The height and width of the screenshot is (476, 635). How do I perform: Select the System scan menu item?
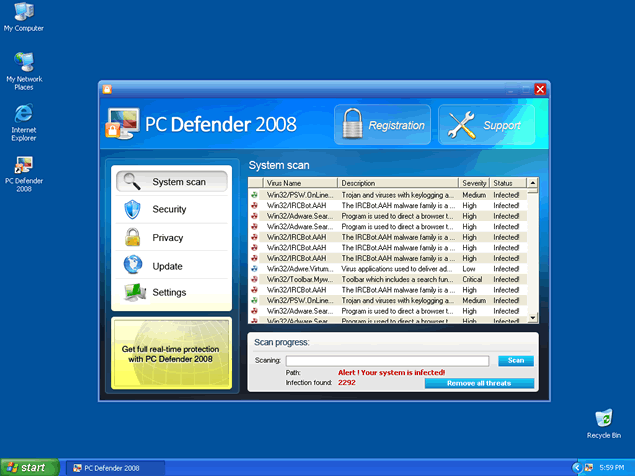[178, 182]
